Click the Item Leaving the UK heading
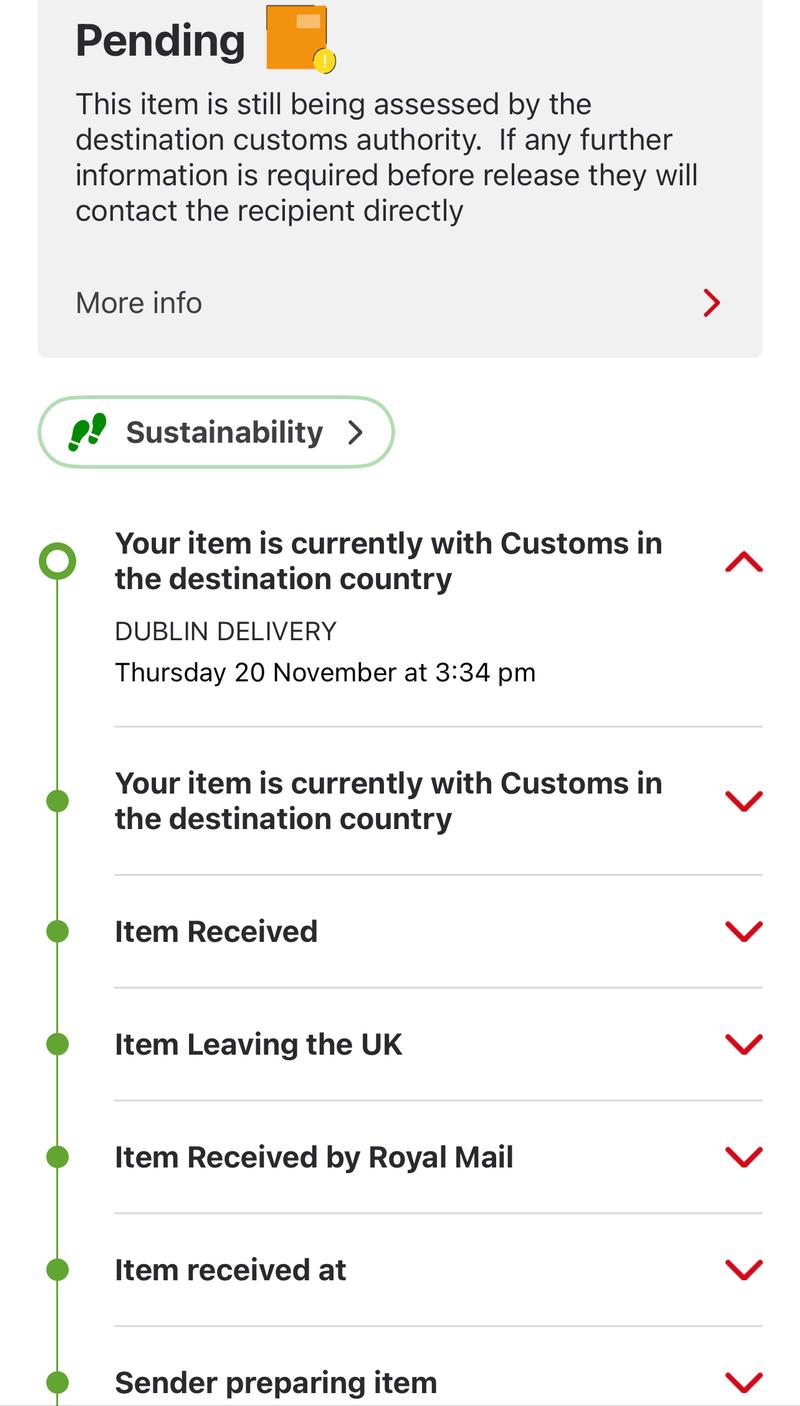800x1406 pixels. click(x=258, y=1044)
